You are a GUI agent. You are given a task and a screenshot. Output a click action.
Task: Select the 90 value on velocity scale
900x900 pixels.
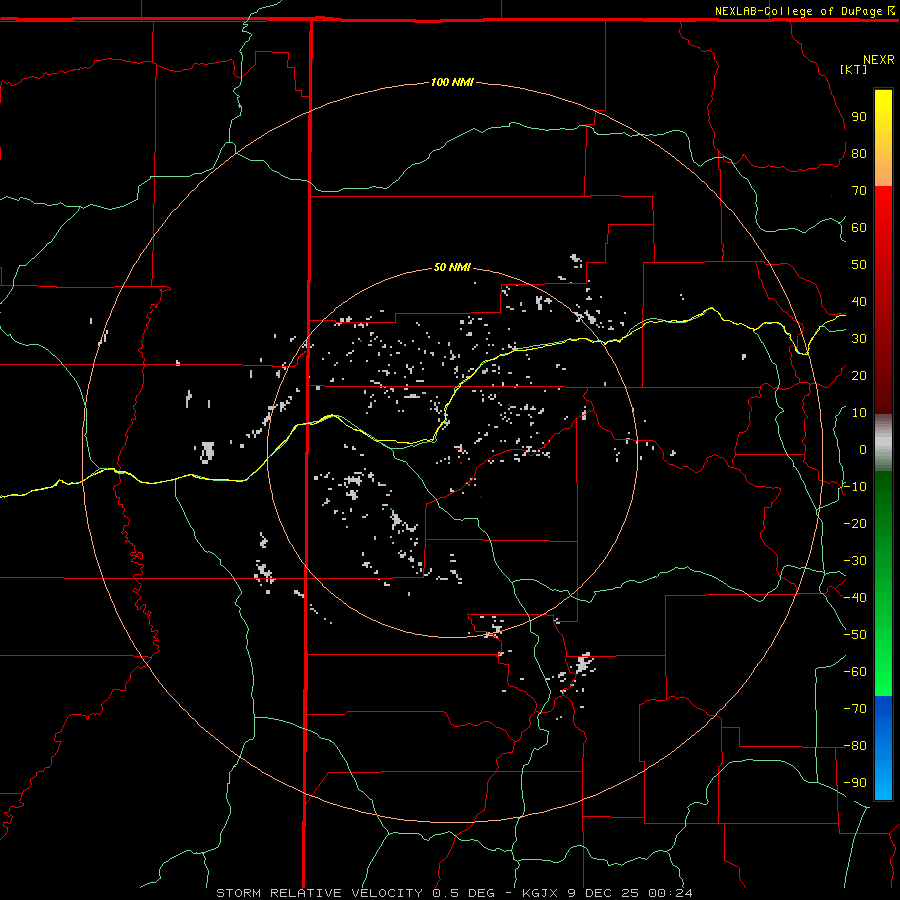(859, 117)
